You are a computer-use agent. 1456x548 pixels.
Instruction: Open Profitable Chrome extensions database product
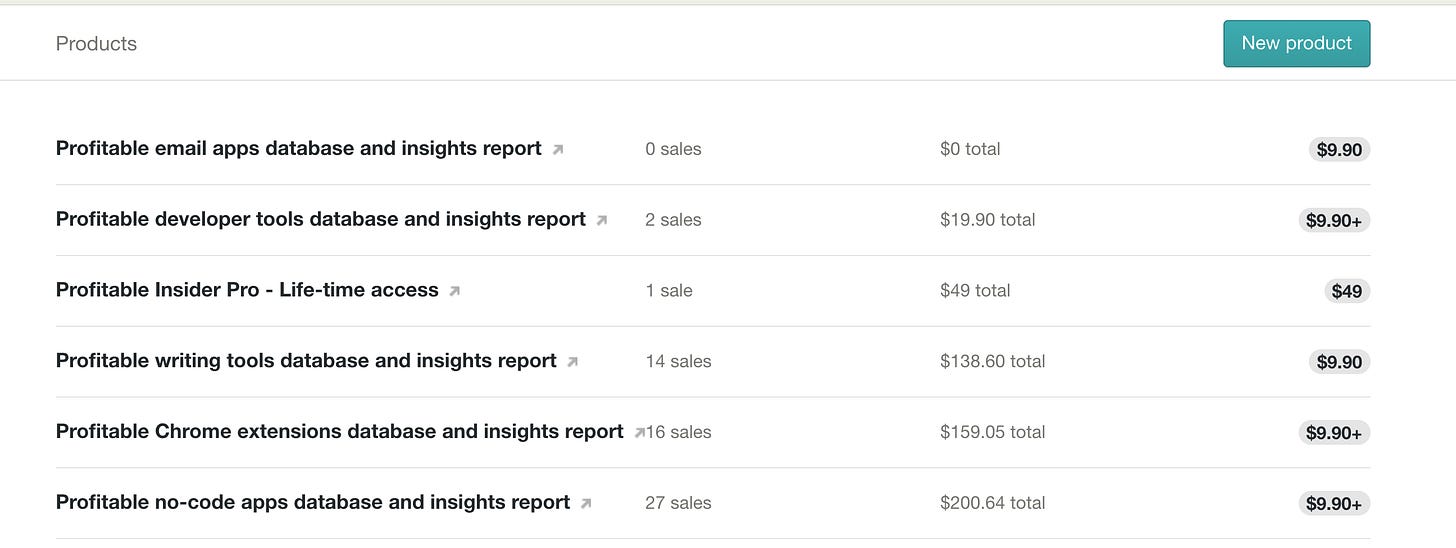339,432
